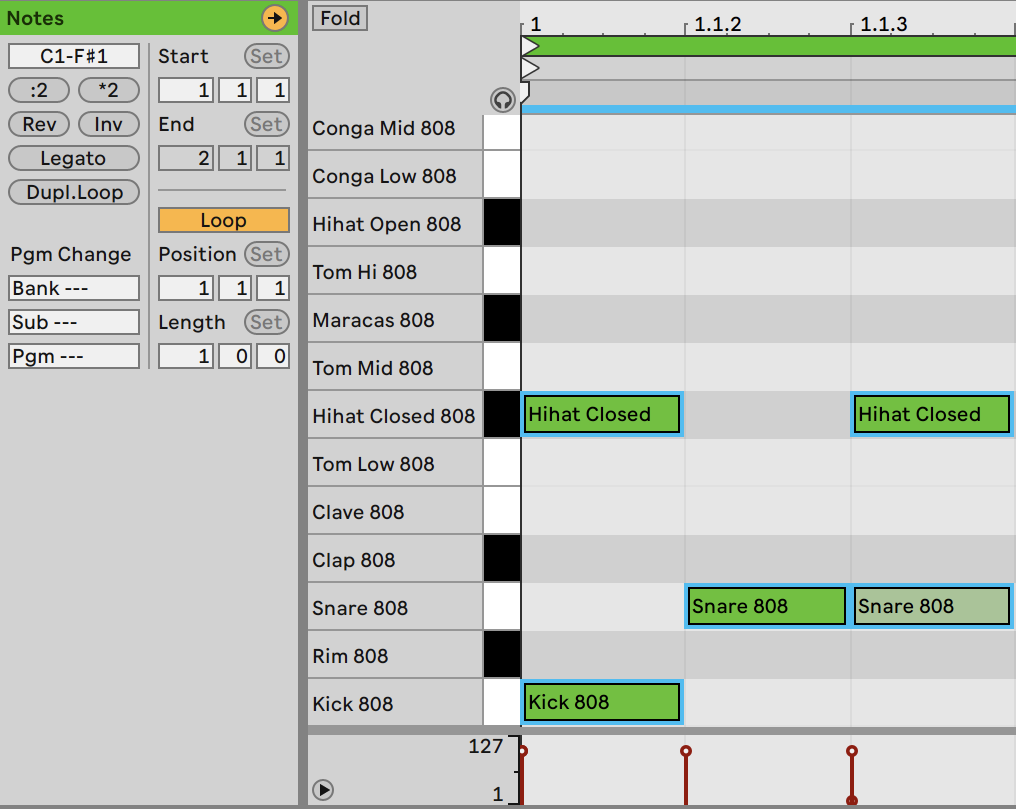Click the black key beside Clap 808
This screenshot has height=809, width=1016.
pos(502,558)
